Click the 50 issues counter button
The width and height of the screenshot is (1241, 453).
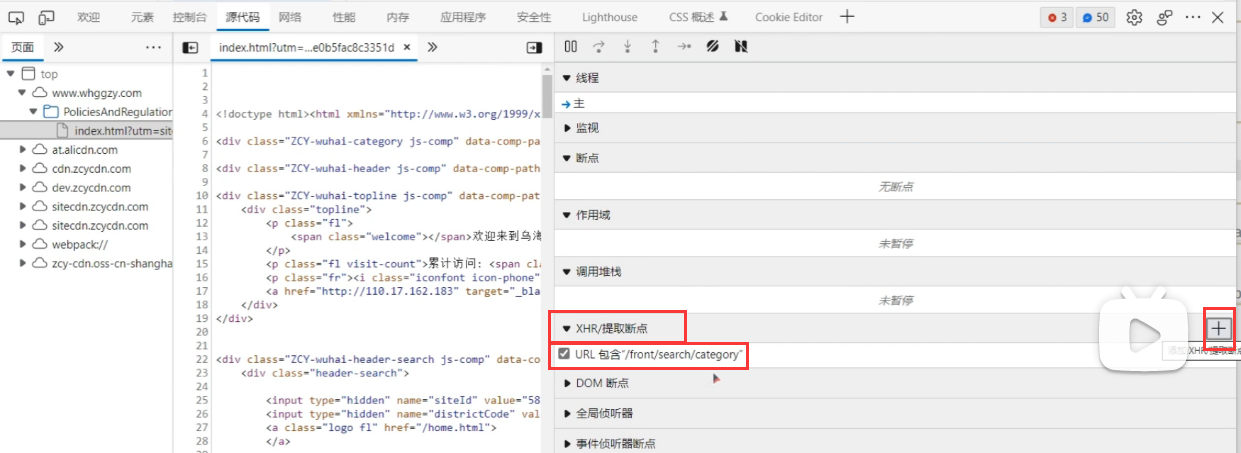1095,17
